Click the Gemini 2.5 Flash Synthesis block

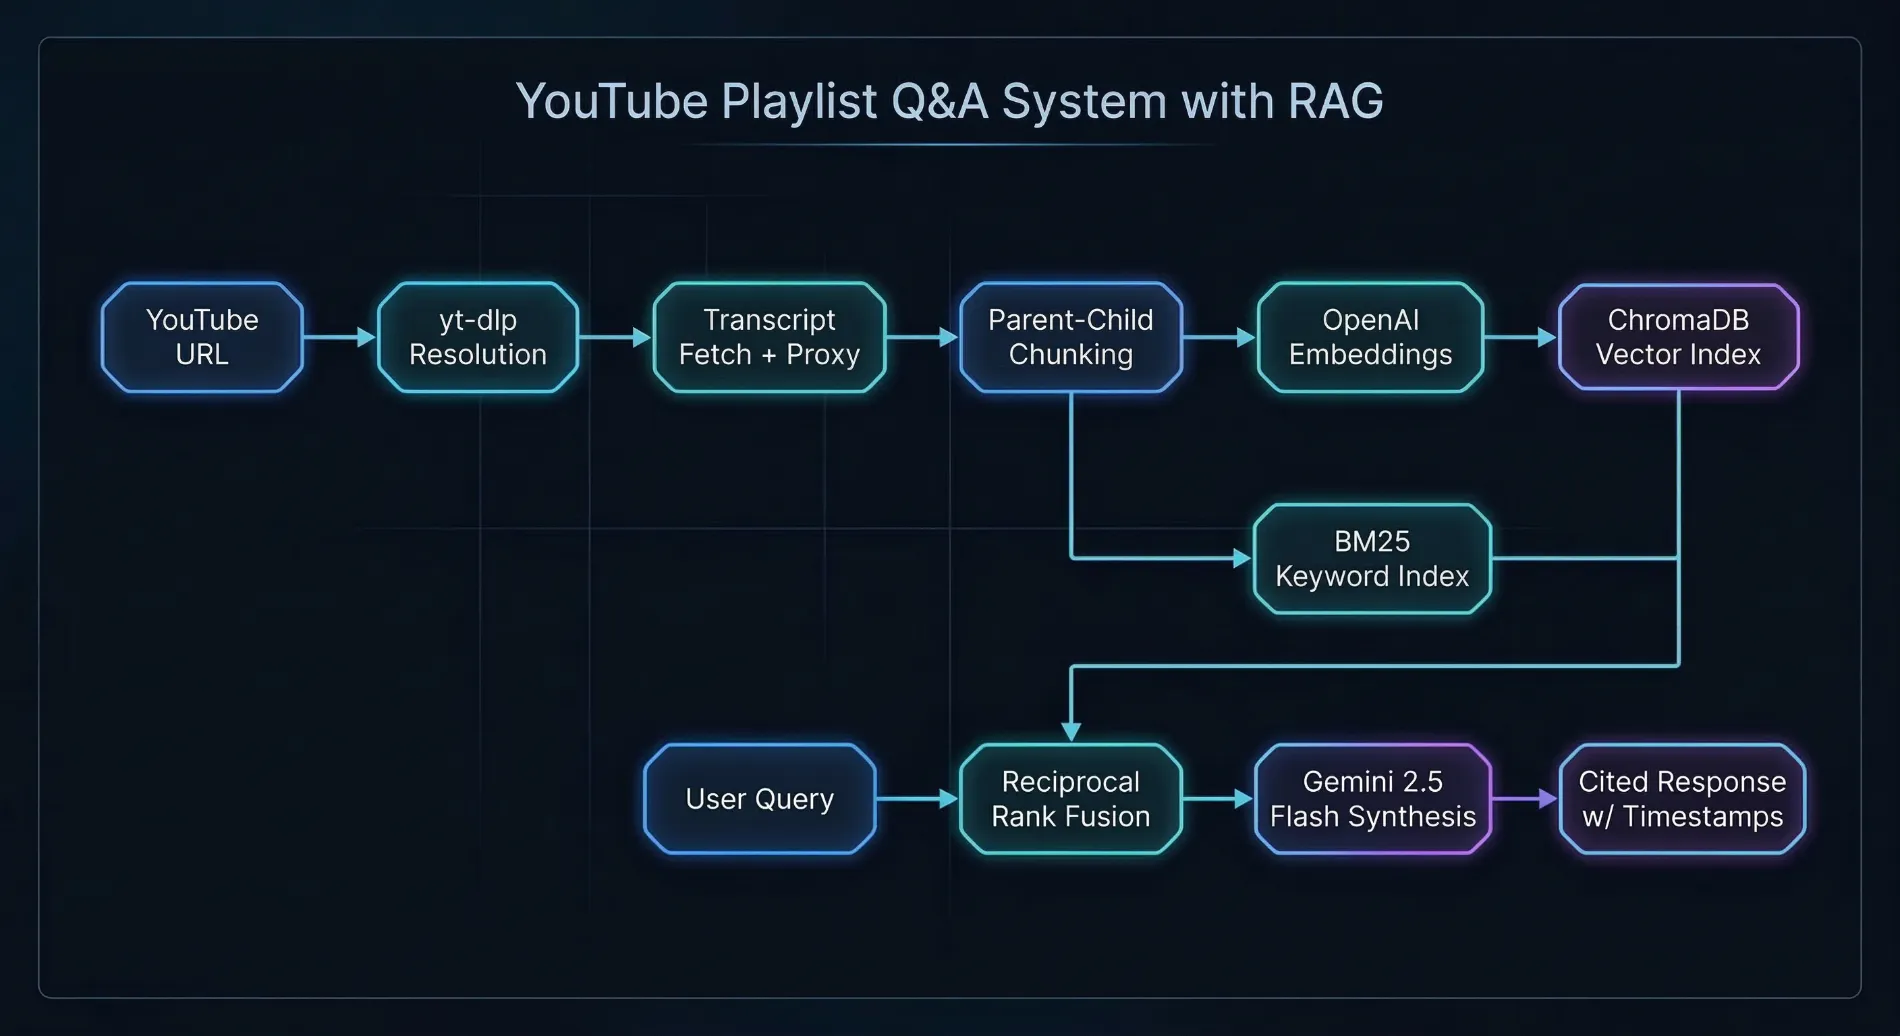click(x=1373, y=799)
